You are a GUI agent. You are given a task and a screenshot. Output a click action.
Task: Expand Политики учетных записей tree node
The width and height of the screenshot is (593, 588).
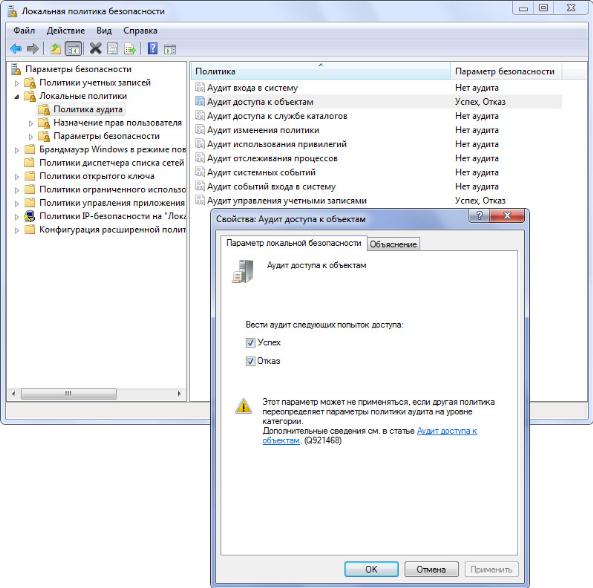pos(17,83)
